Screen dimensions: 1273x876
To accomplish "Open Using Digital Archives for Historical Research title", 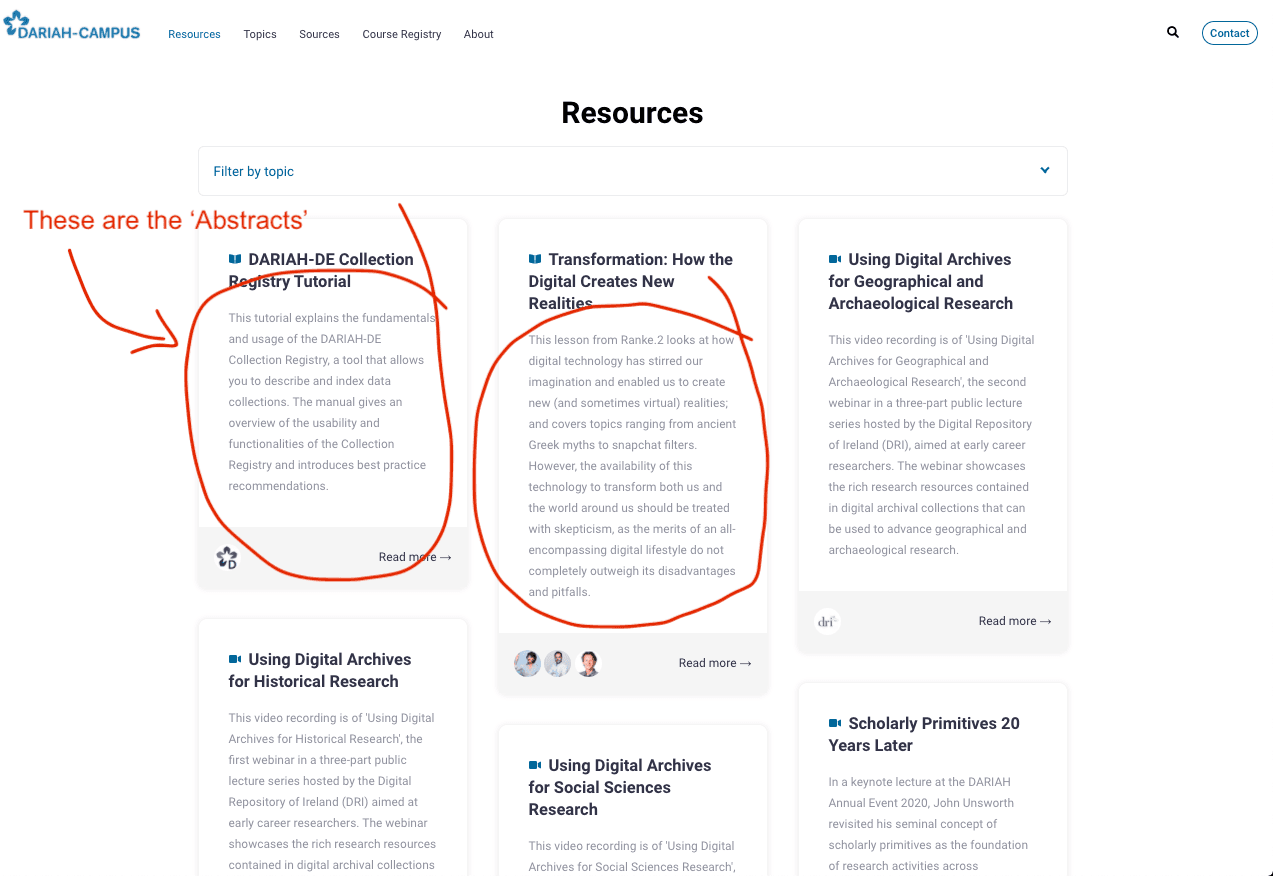I will 320,670.
